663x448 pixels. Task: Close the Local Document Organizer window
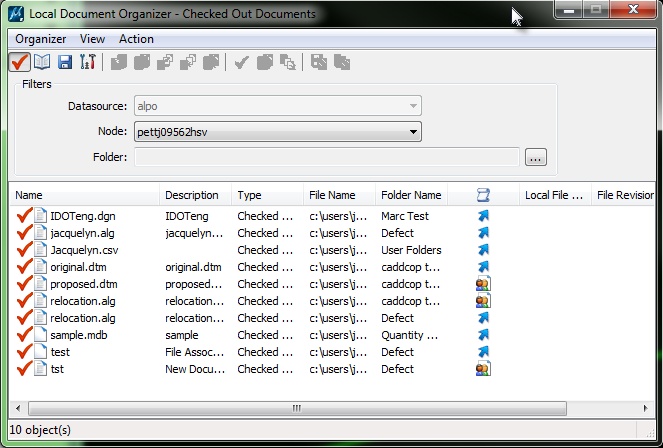click(633, 10)
